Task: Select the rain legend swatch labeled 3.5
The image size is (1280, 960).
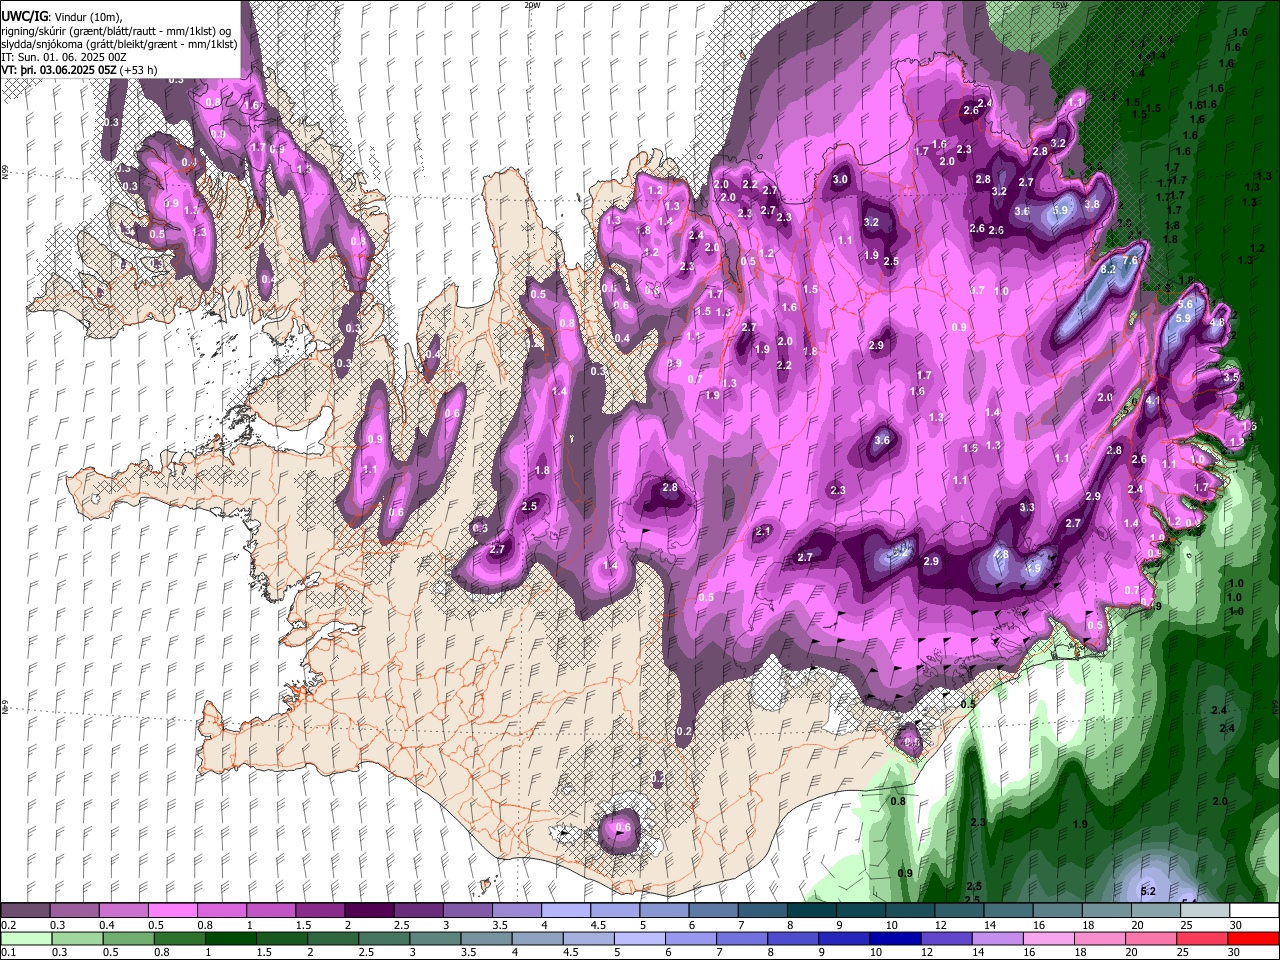Action: (x=485, y=938)
